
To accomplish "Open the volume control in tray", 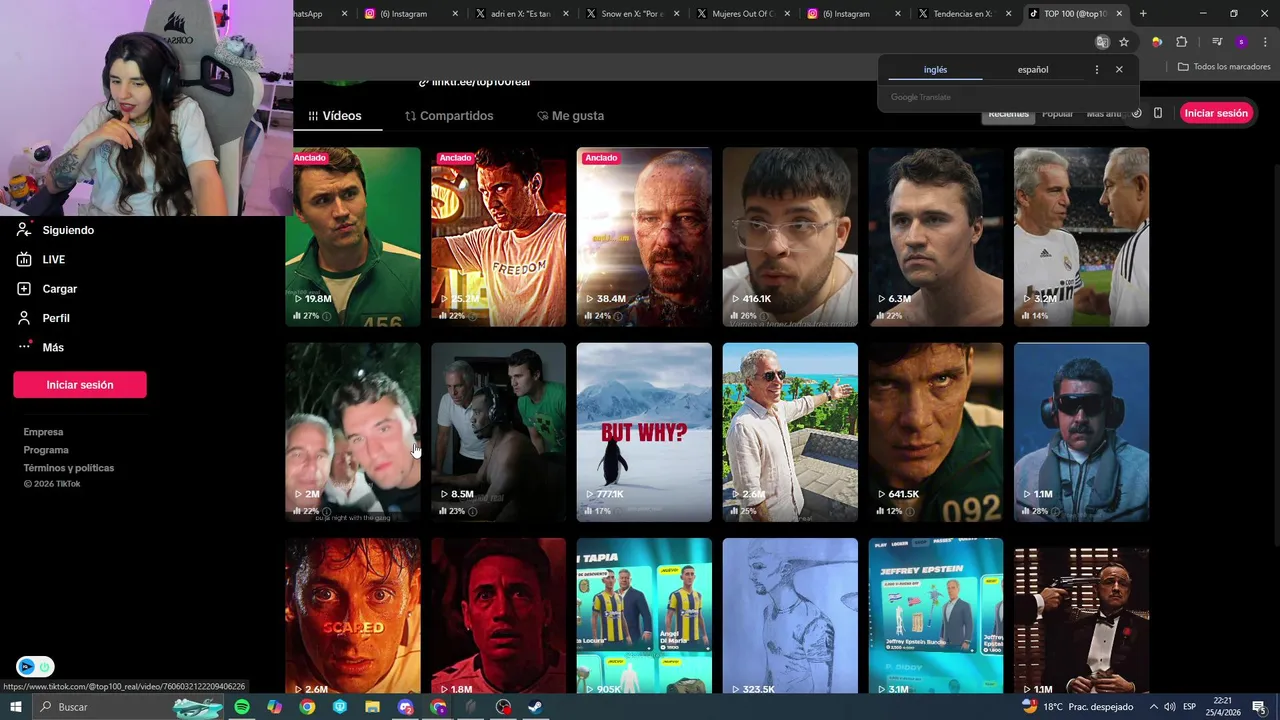I will click(1169, 707).
